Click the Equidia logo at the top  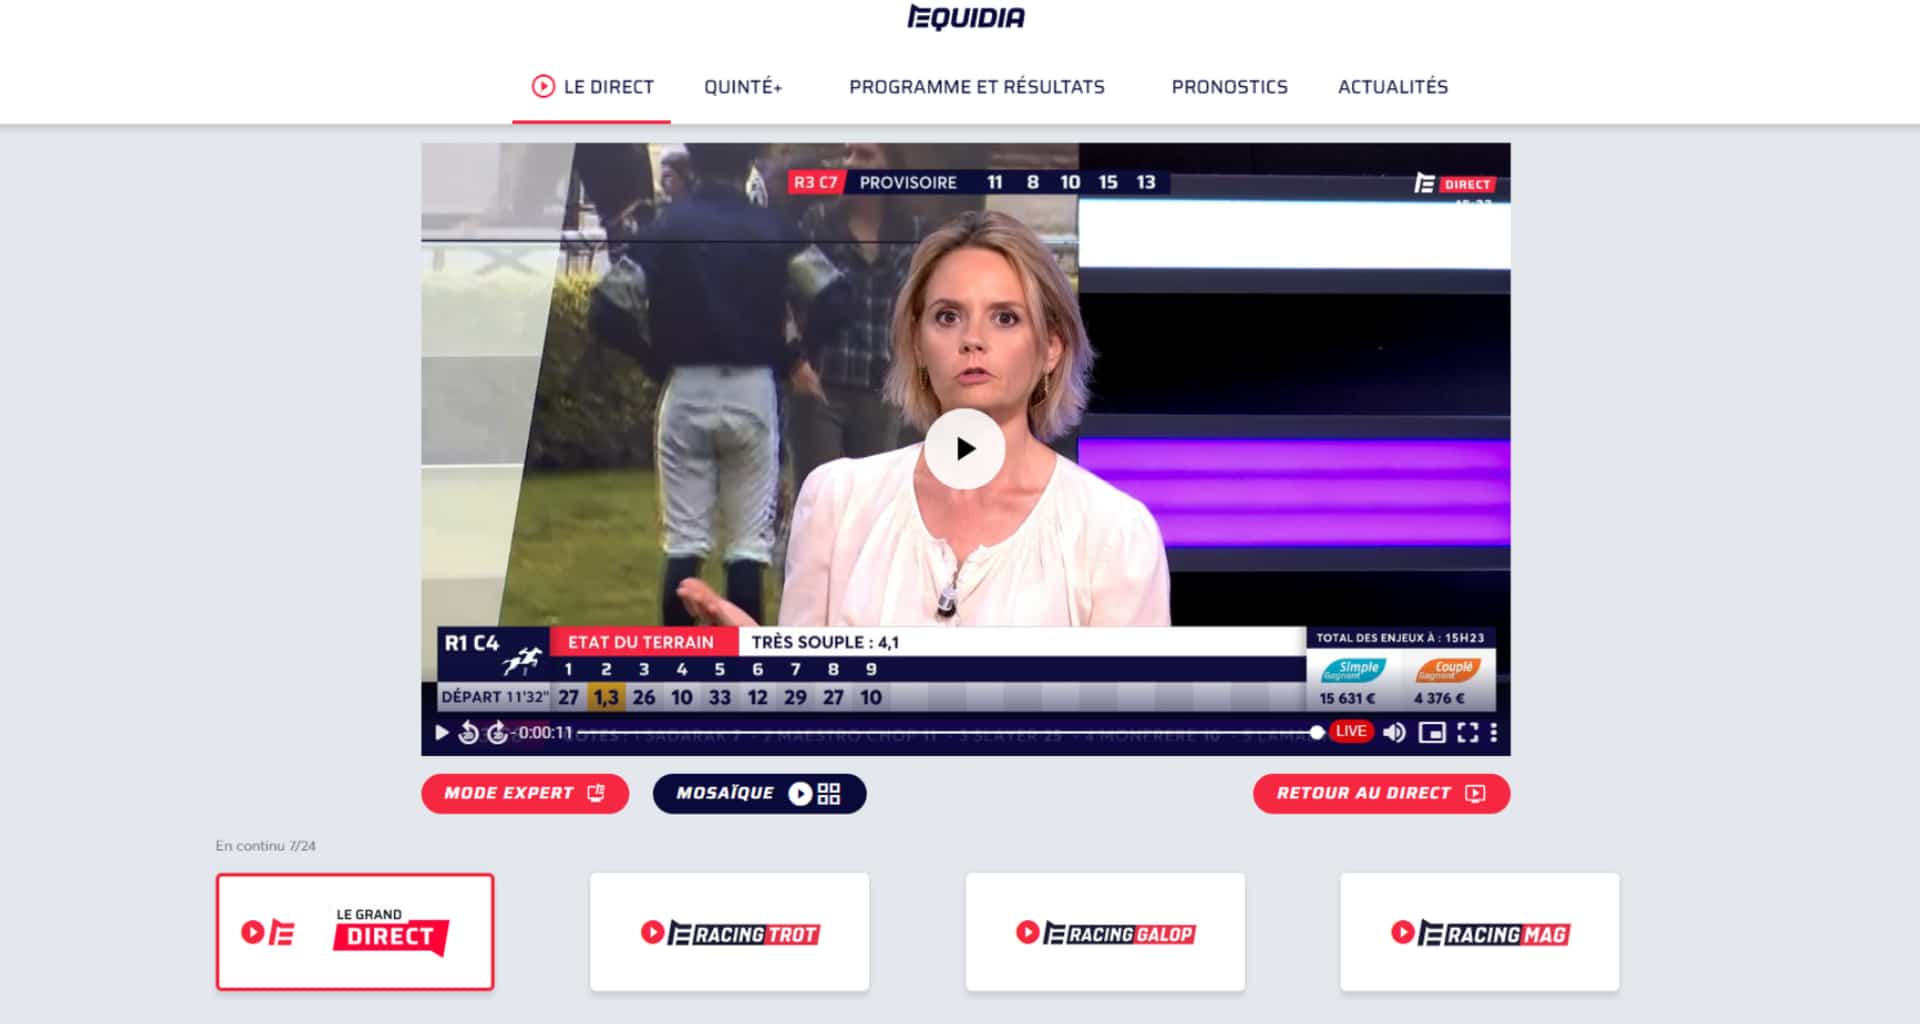pyautogui.click(x=965, y=17)
